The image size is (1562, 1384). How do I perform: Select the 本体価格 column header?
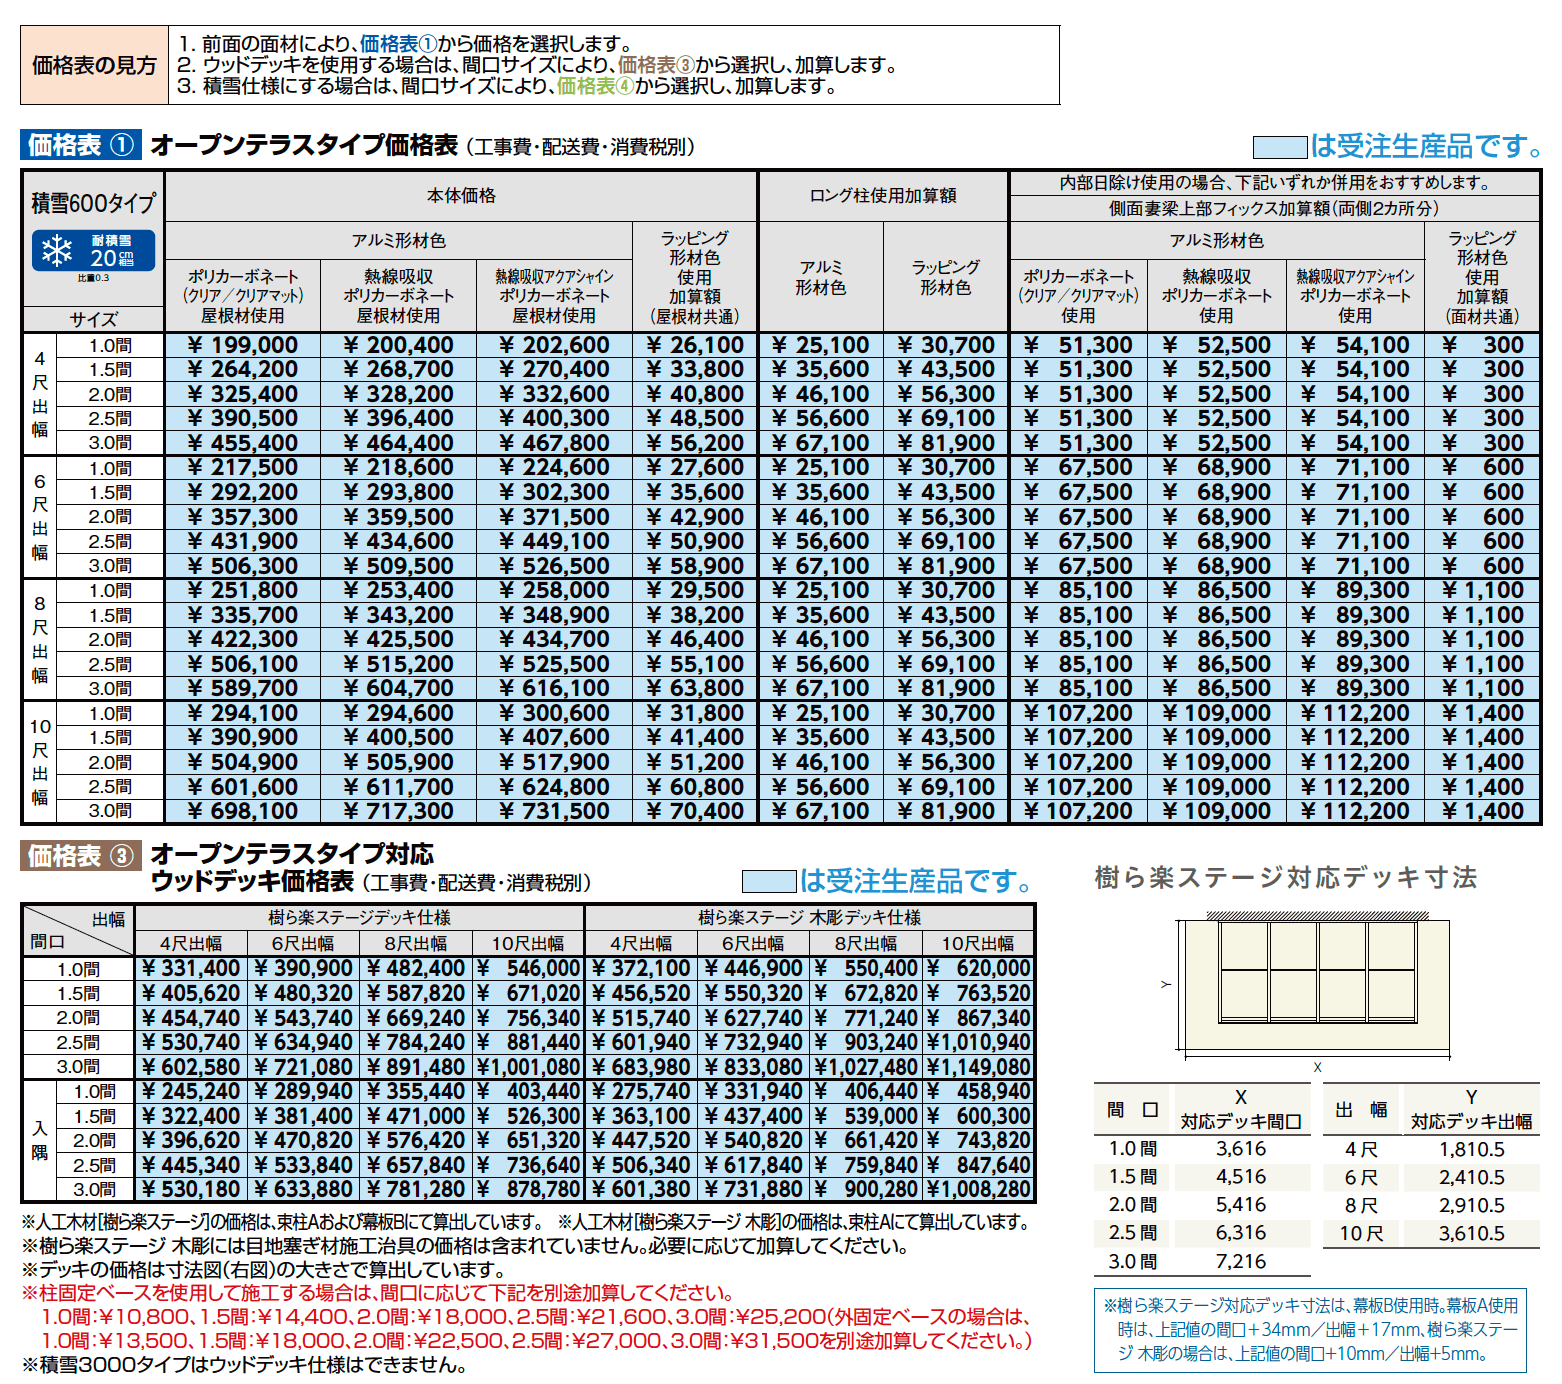pyautogui.click(x=461, y=196)
